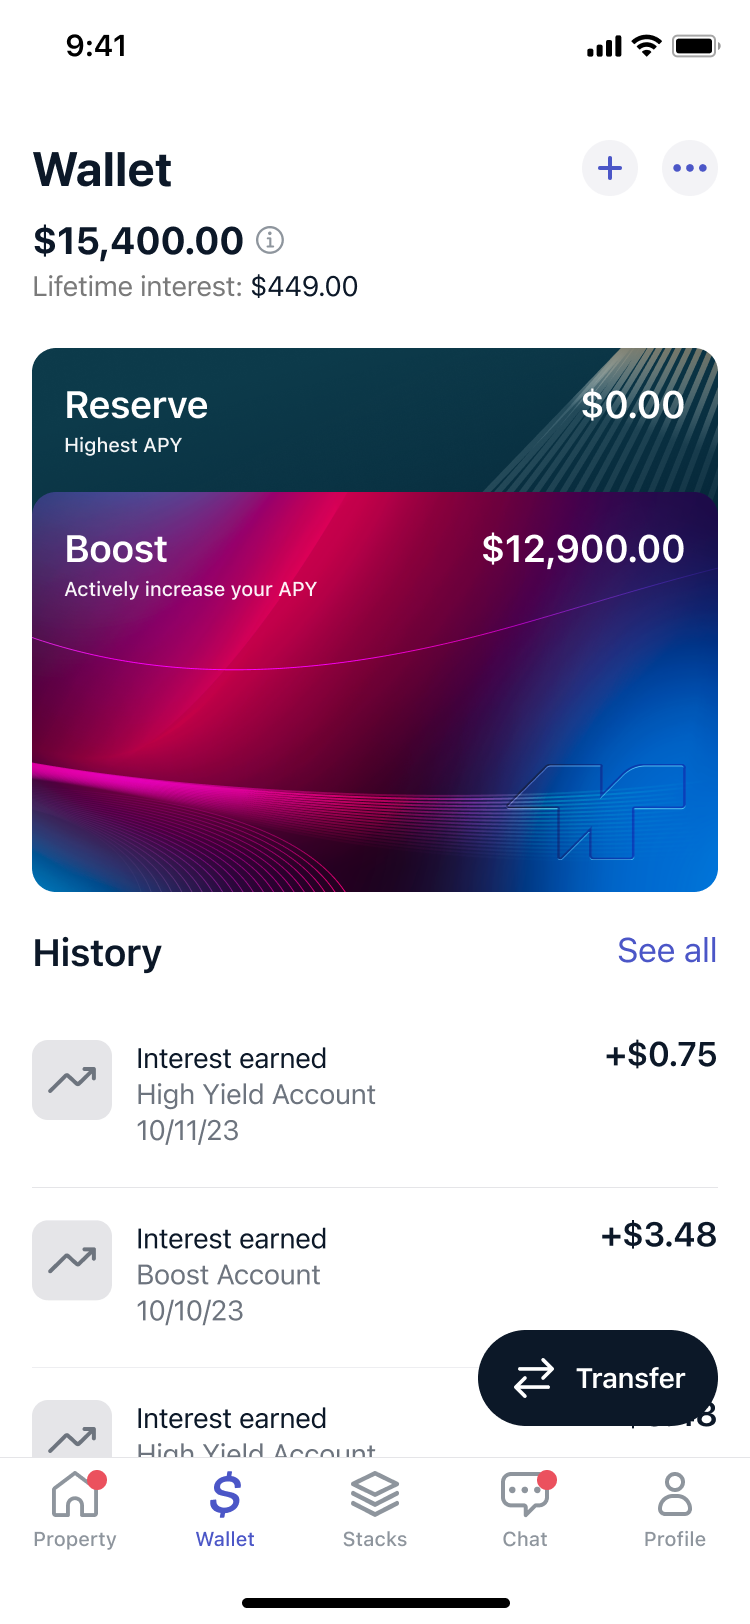Tap the battery indicator in status bar

pyautogui.click(x=697, y=46)
